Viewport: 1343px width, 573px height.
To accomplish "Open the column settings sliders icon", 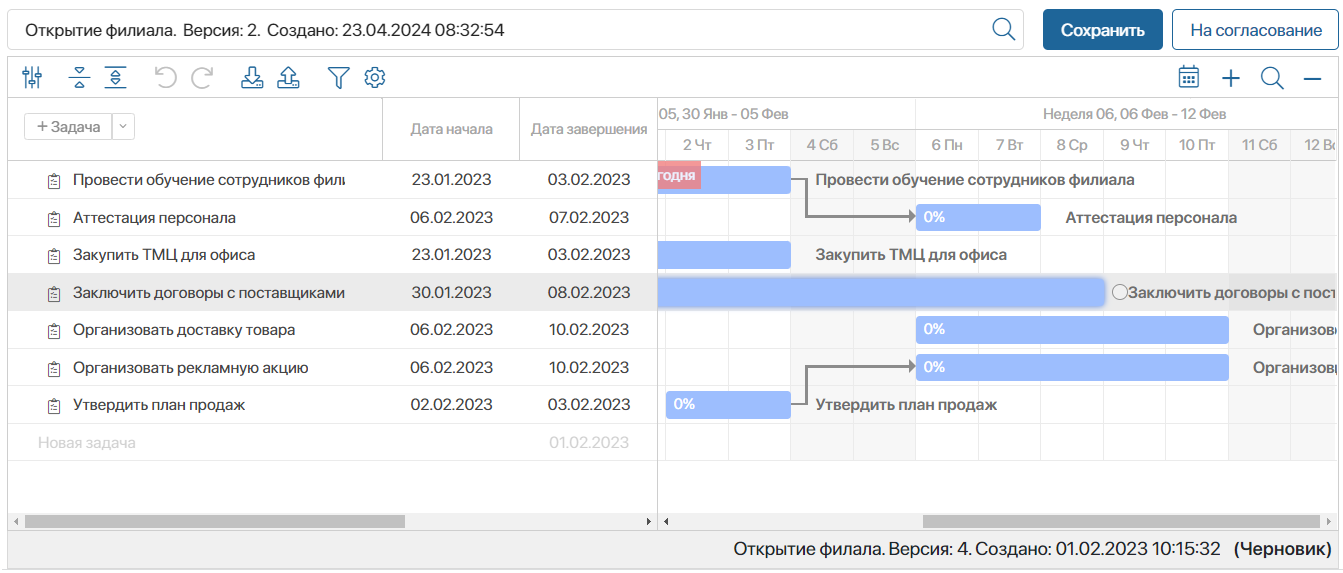I will tap(32, 78).
